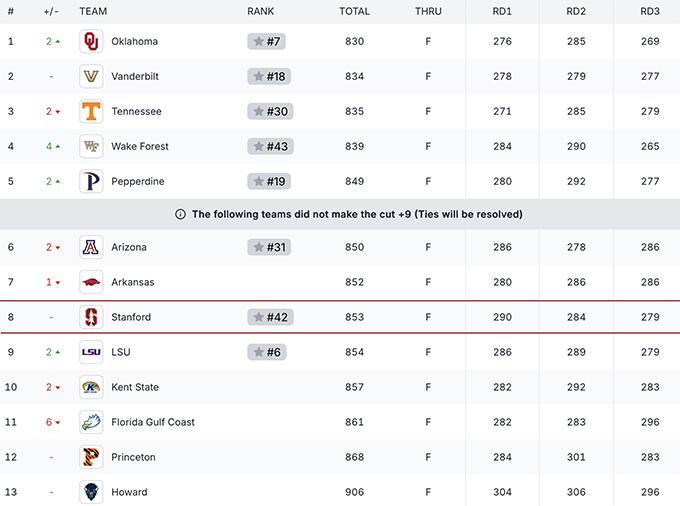Click the Oklahoma team logo

[x=91, y=41]
